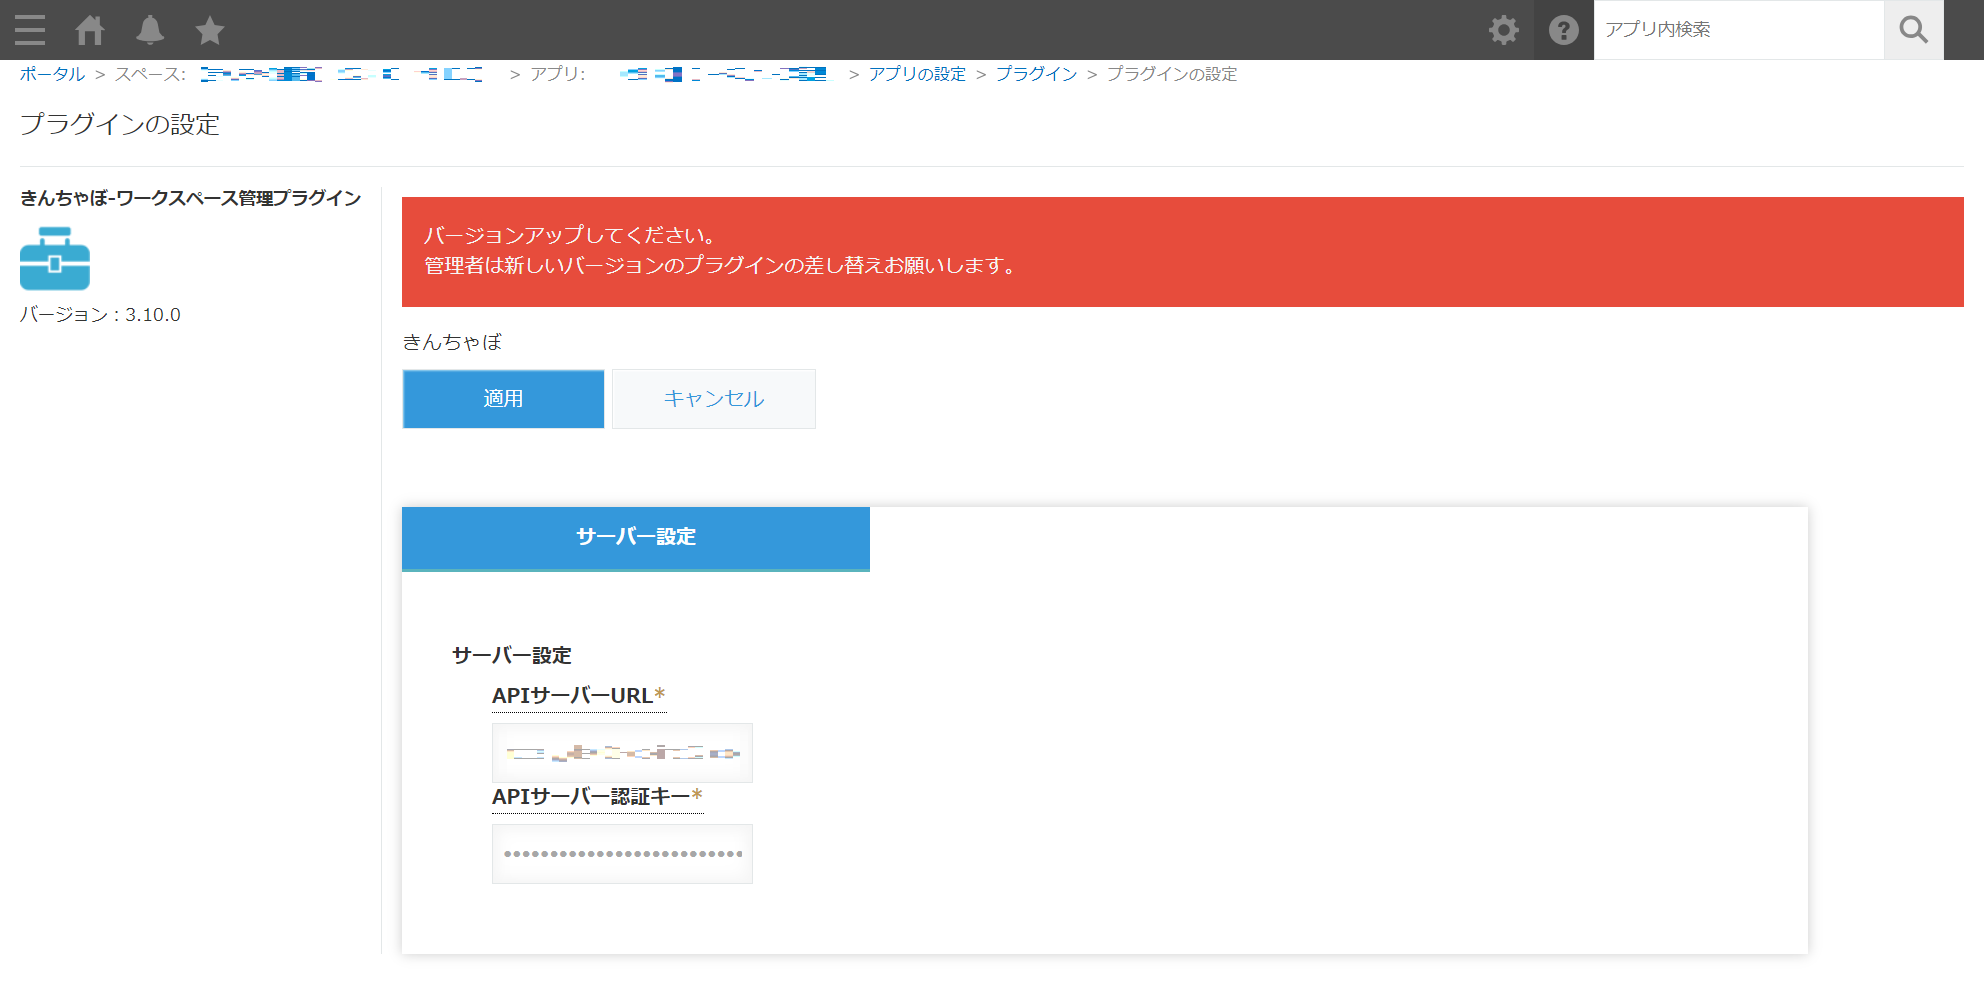This screenshot has height=984, width=1984.
Task: Focus the APIサーバー認証キー password field
Action: (622, 854)
